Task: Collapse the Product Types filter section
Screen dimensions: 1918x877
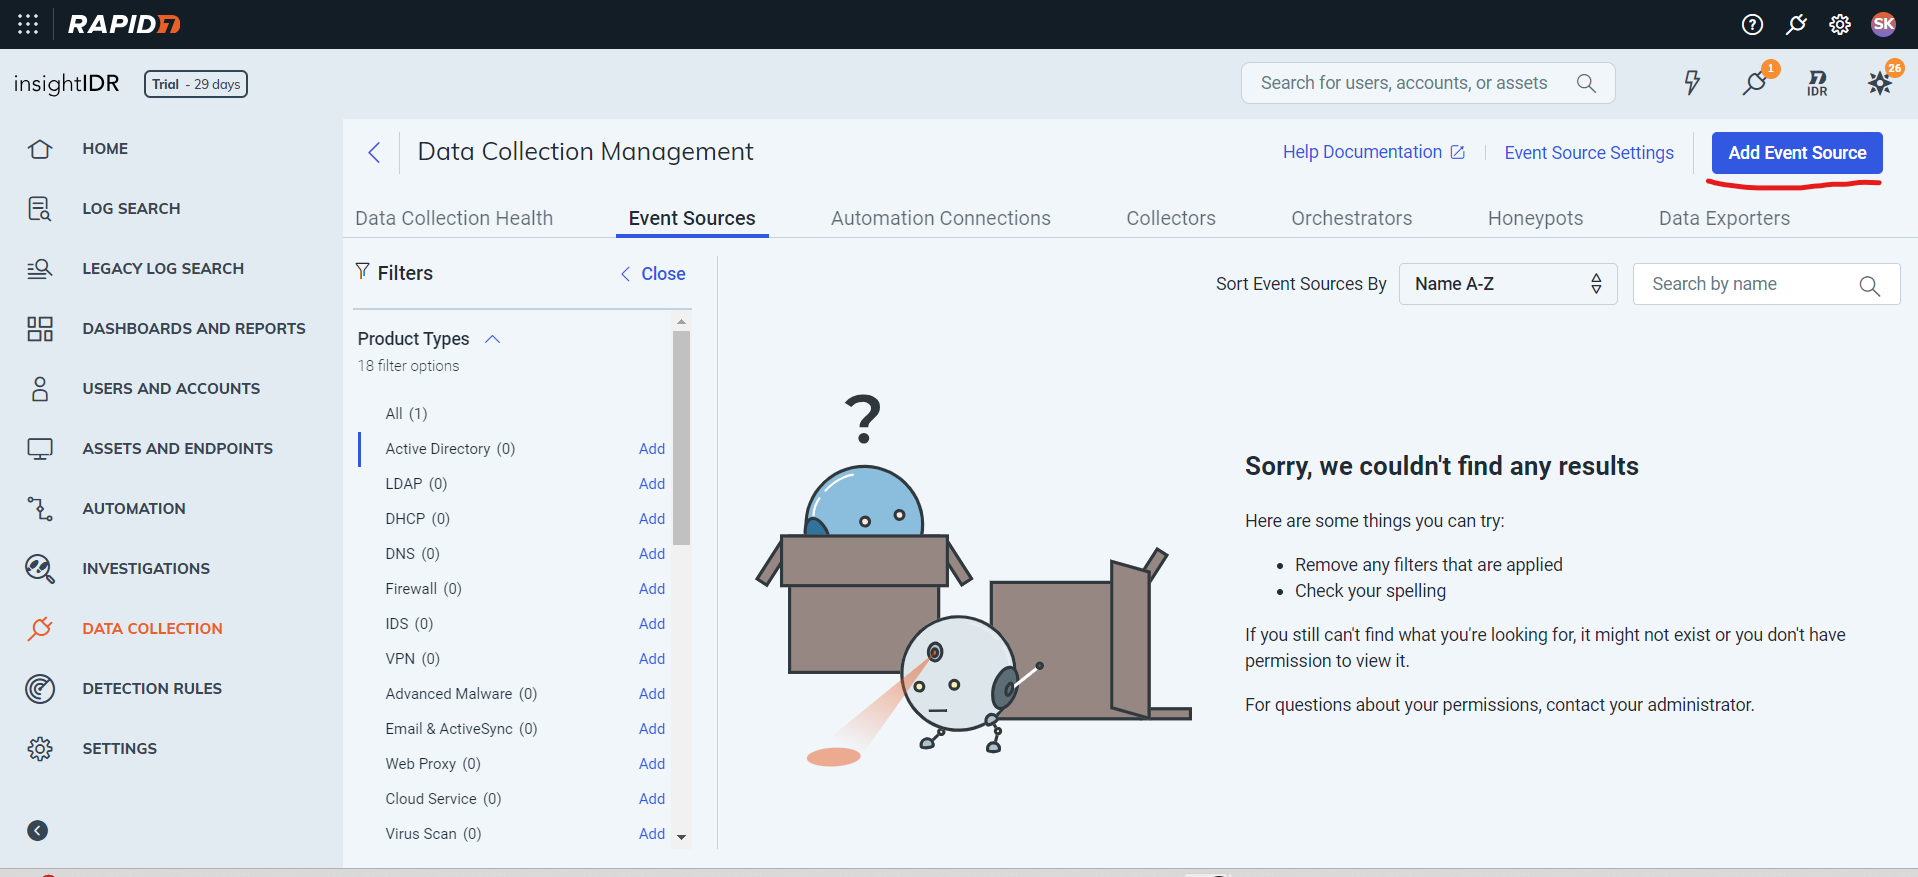Action: tap(492, 339)
